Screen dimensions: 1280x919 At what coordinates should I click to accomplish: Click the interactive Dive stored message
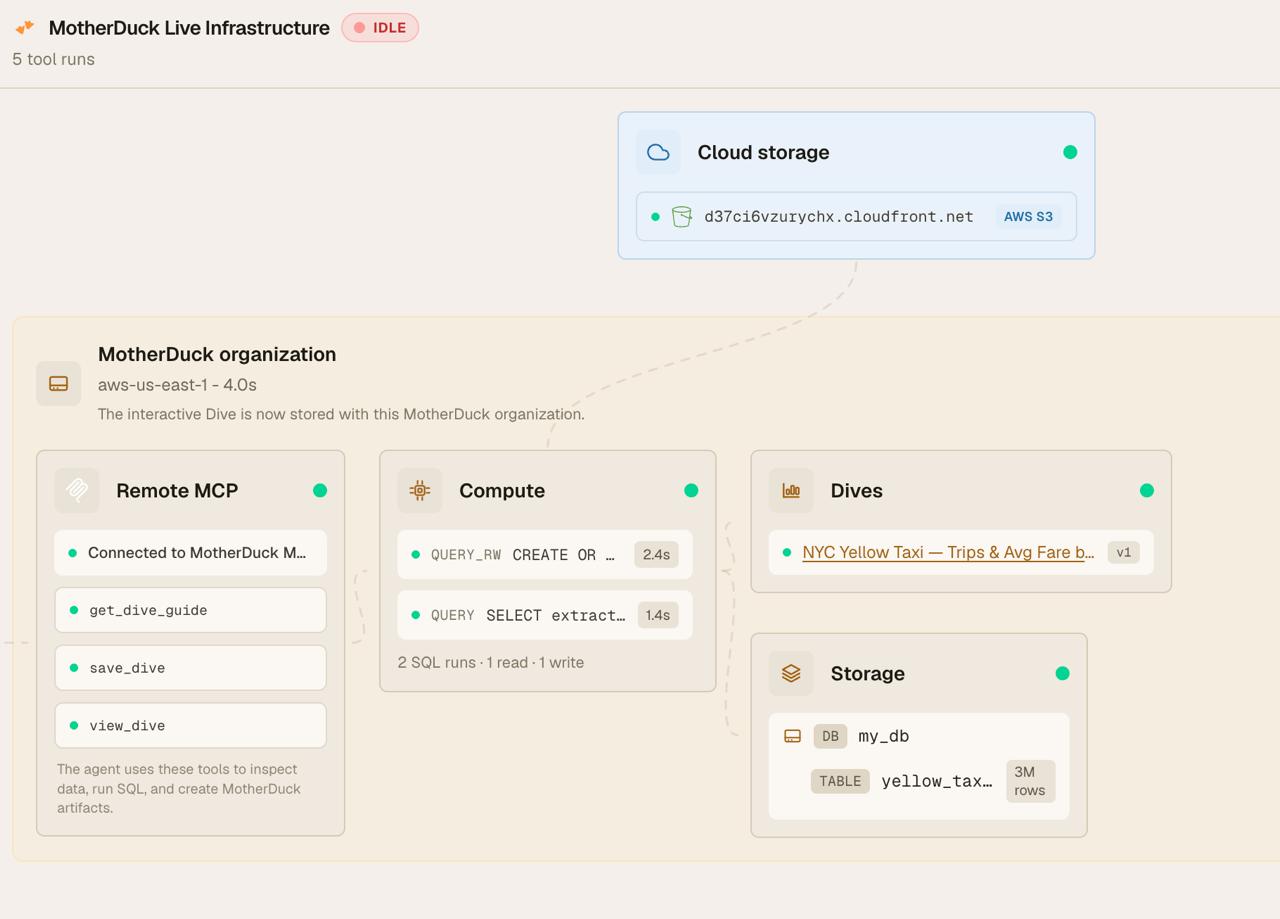point(341,414)
